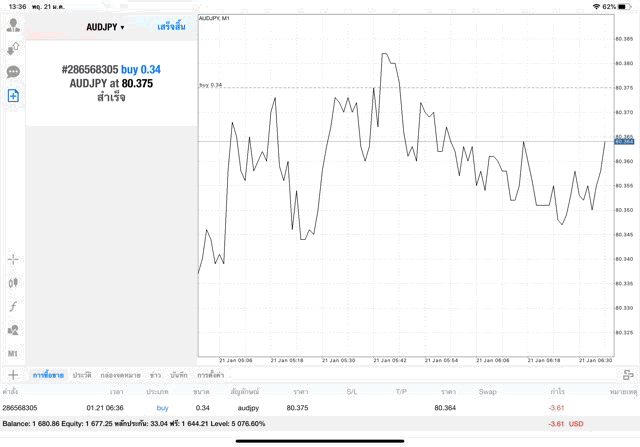Click the 80.364 price label on axis

point(624,141)
